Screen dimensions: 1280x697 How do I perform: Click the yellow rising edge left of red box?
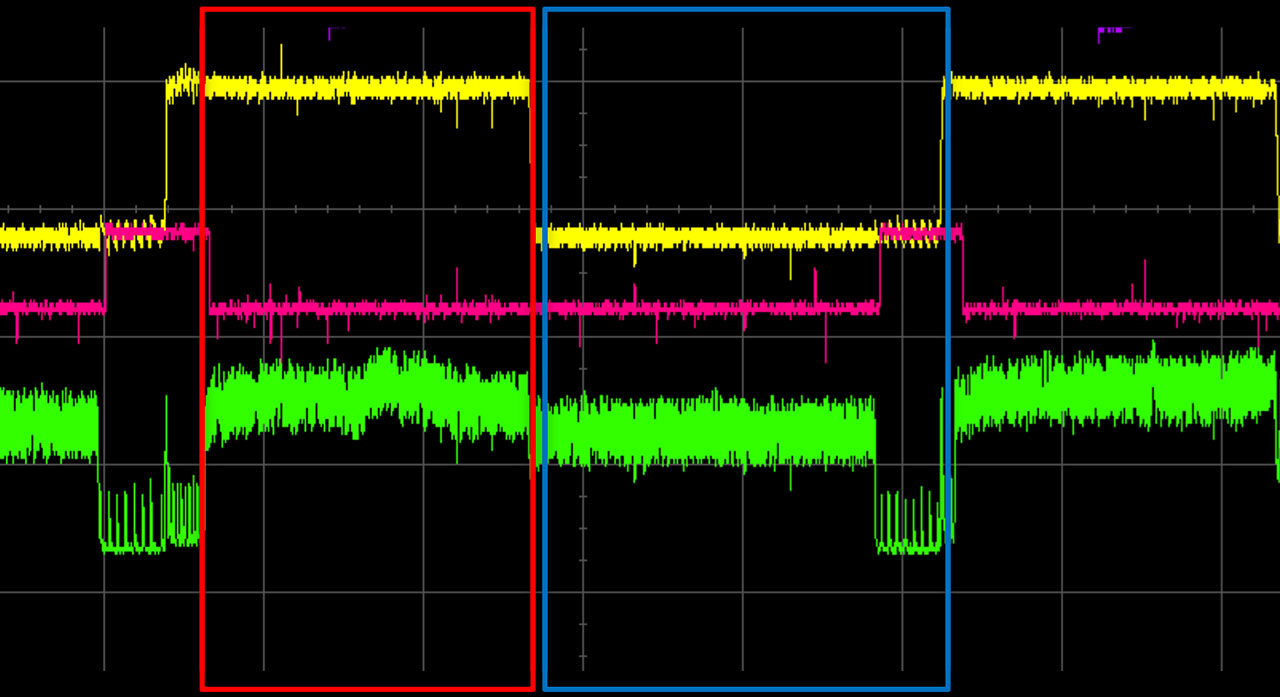pyautogui.click(x=166, y=150)
